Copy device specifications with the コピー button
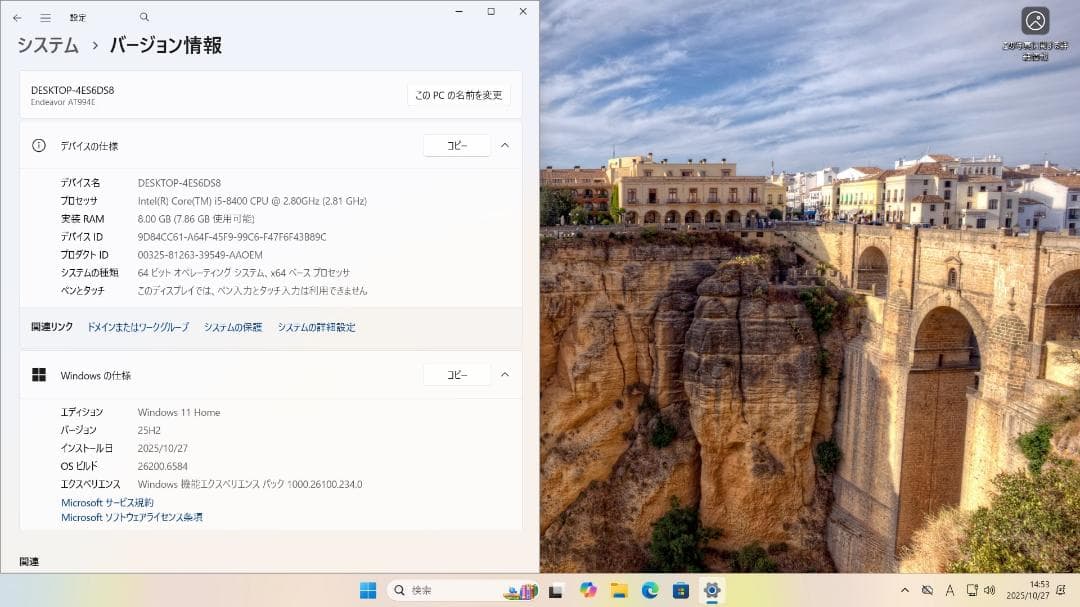Viewport: 1080px width, 607px height. pyautogui.click(x=456, y=145)
